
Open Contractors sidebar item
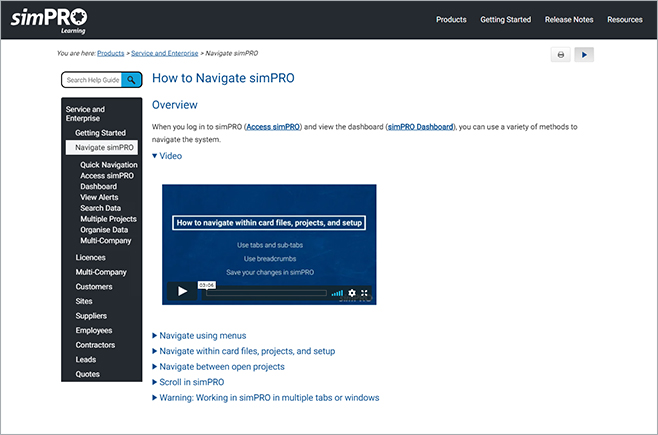(x=95, y=345)
